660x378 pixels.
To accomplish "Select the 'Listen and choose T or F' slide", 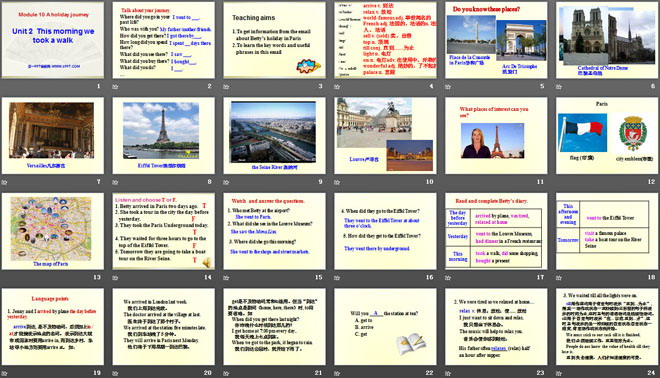I will tap(163, 231).
